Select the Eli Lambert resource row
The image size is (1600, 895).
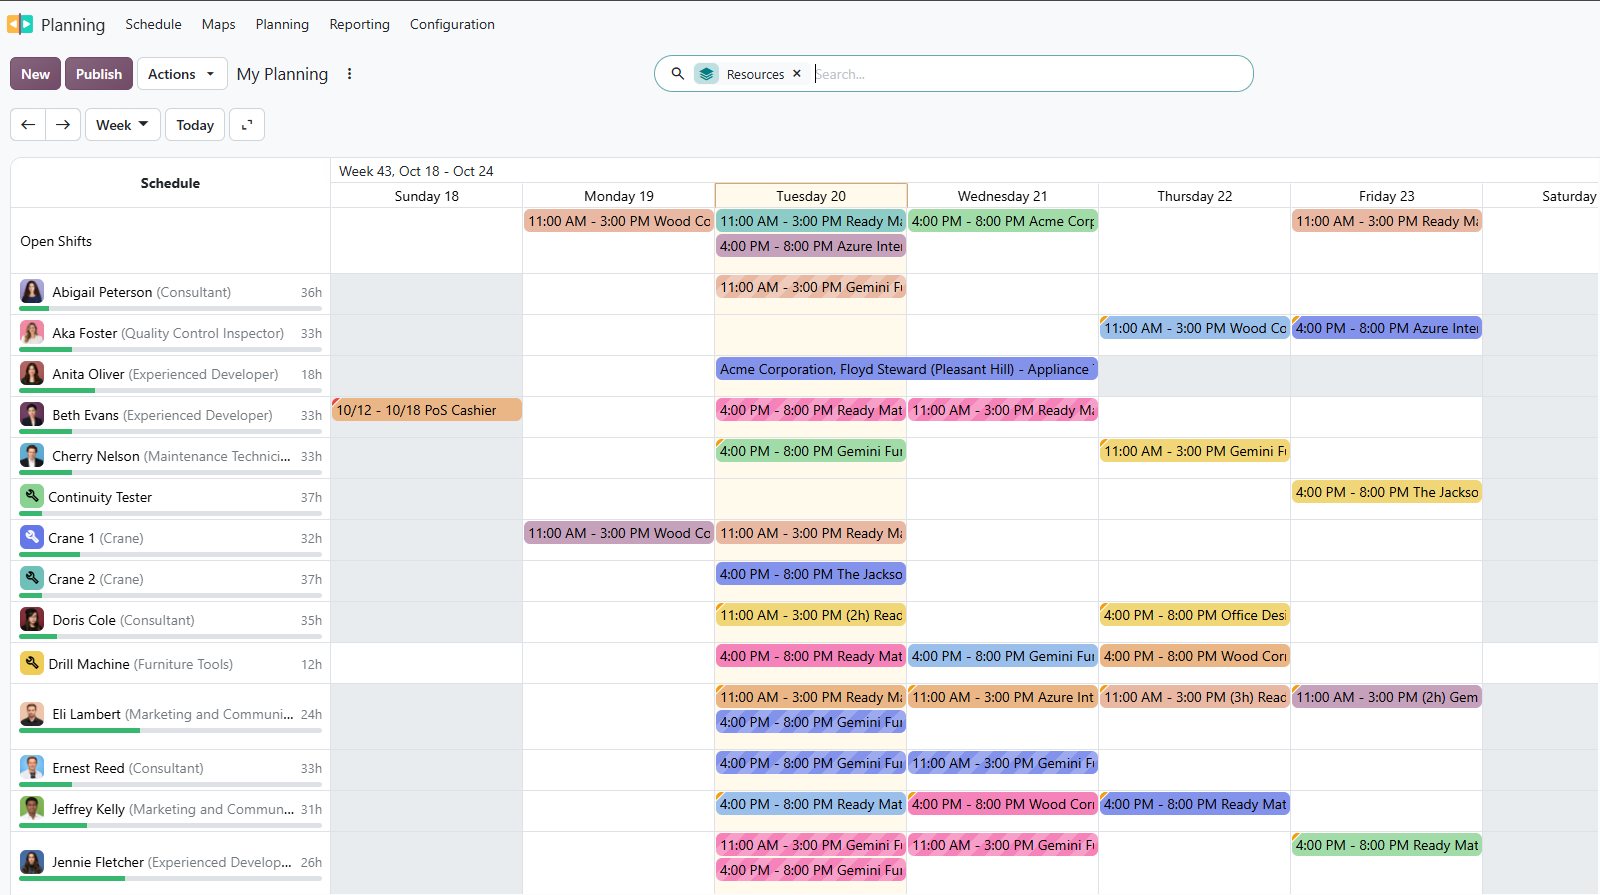point(171,714)
